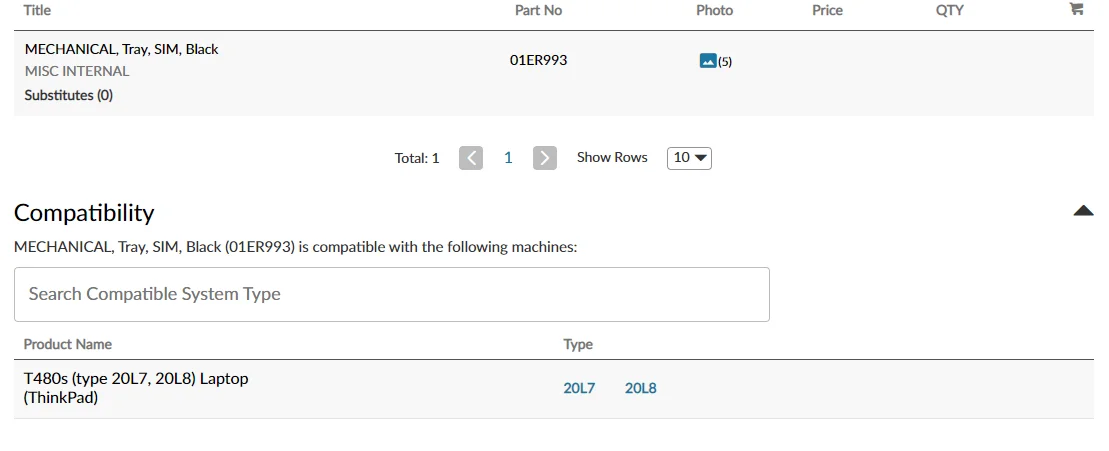
Task: Go to previous page arrow
Action: pos(471,158)
